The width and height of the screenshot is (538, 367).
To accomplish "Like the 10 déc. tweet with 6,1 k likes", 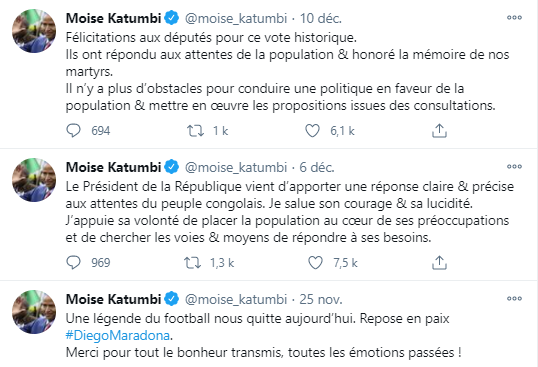I will pyautogui.click(x=312, y=131).
